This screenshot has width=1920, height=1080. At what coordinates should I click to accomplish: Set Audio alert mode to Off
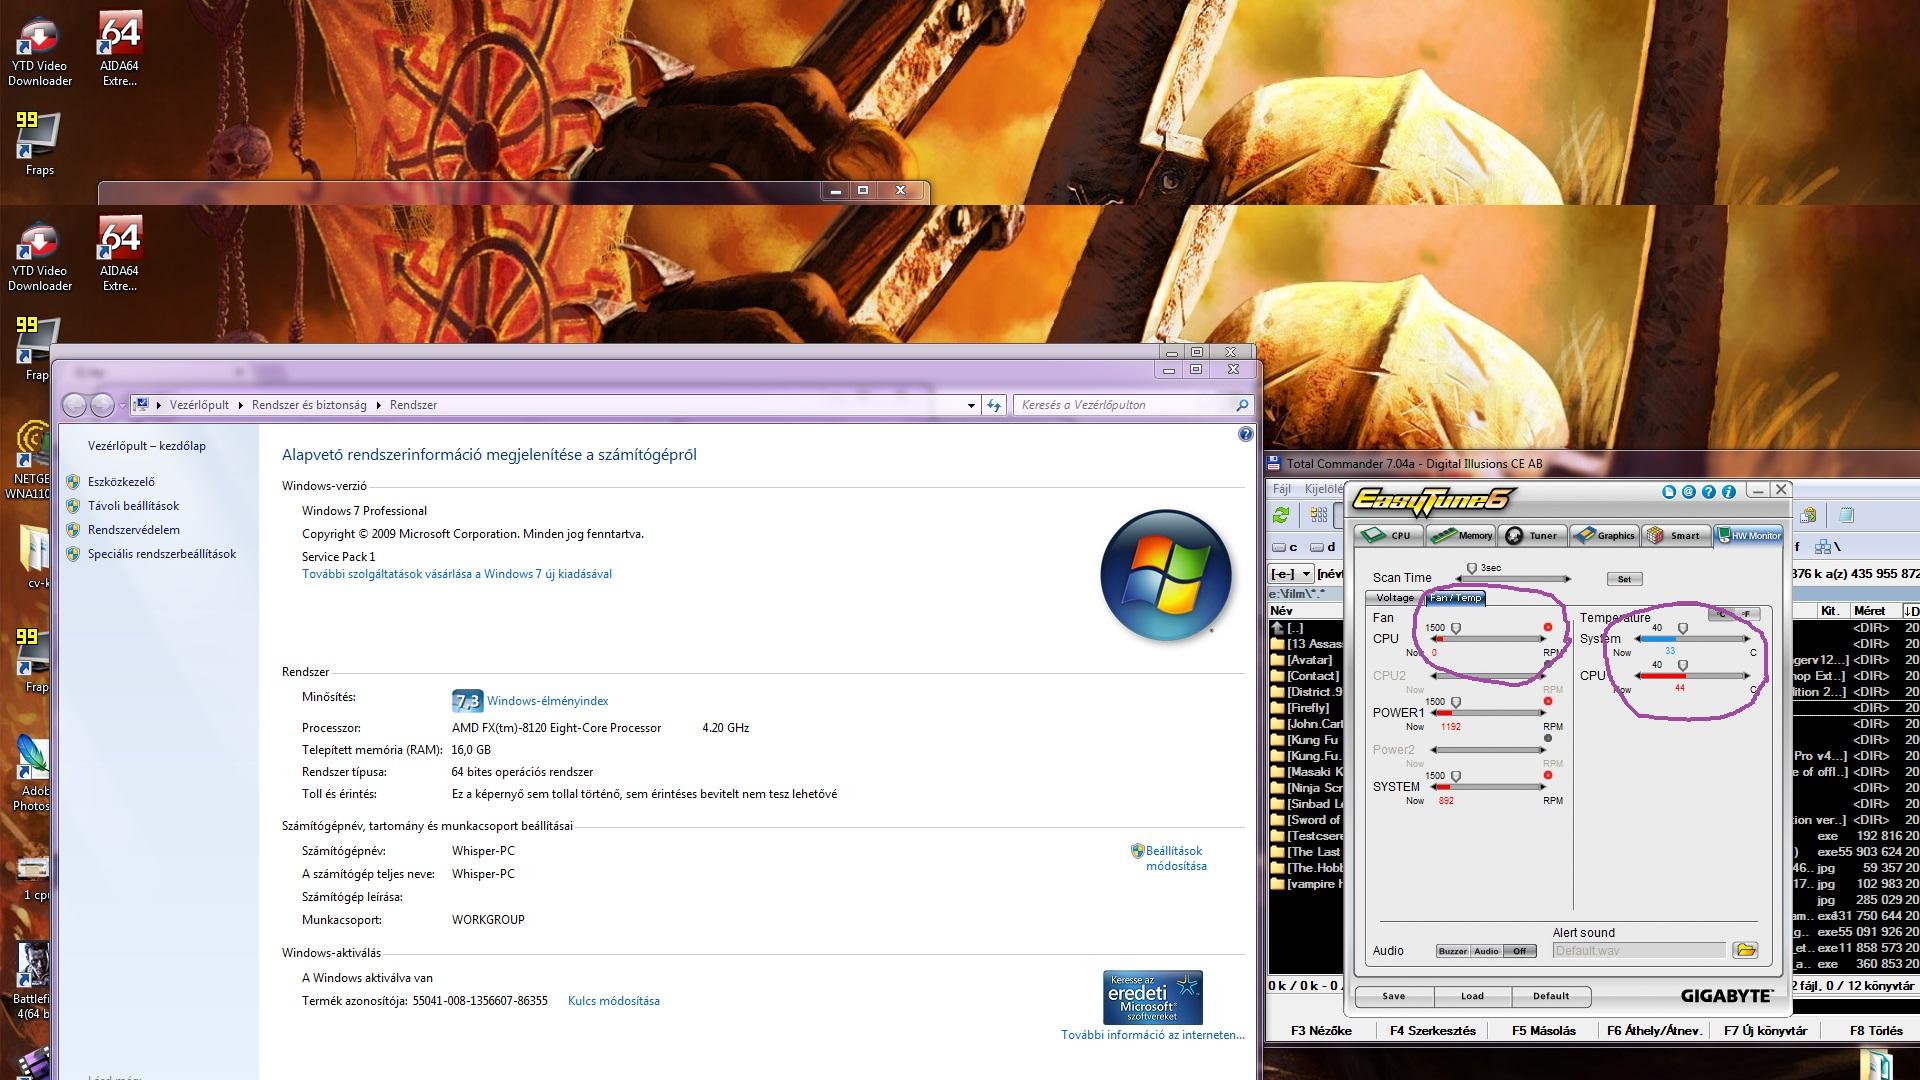(1520, 951)
